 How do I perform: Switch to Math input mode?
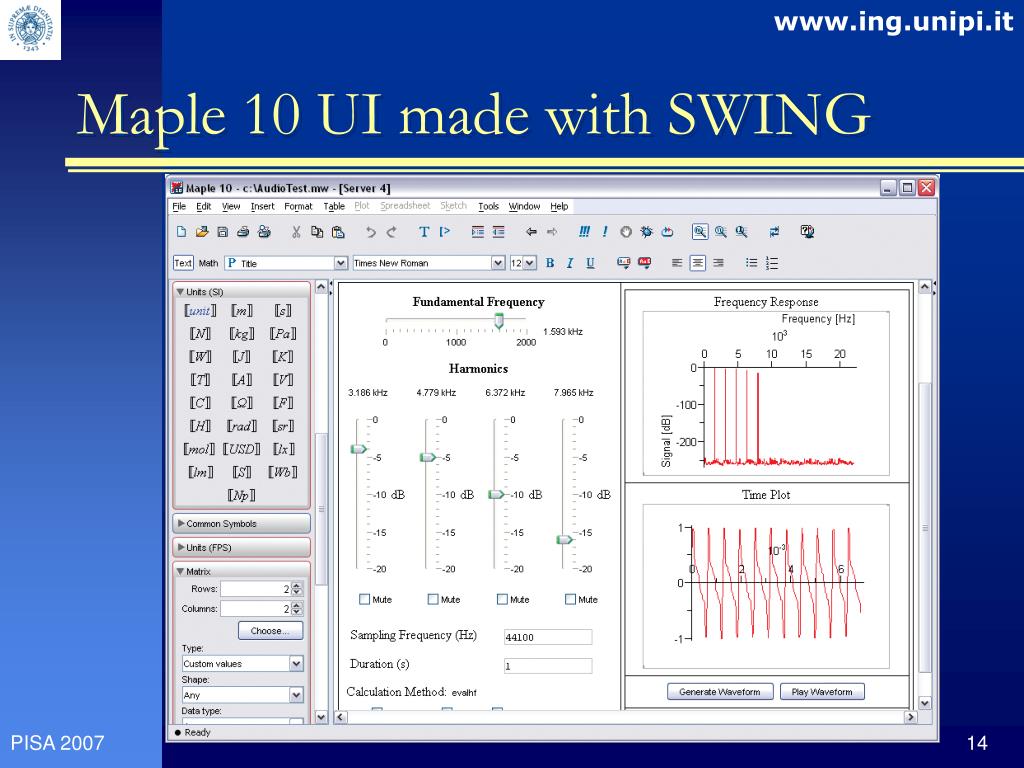[208, 263]
